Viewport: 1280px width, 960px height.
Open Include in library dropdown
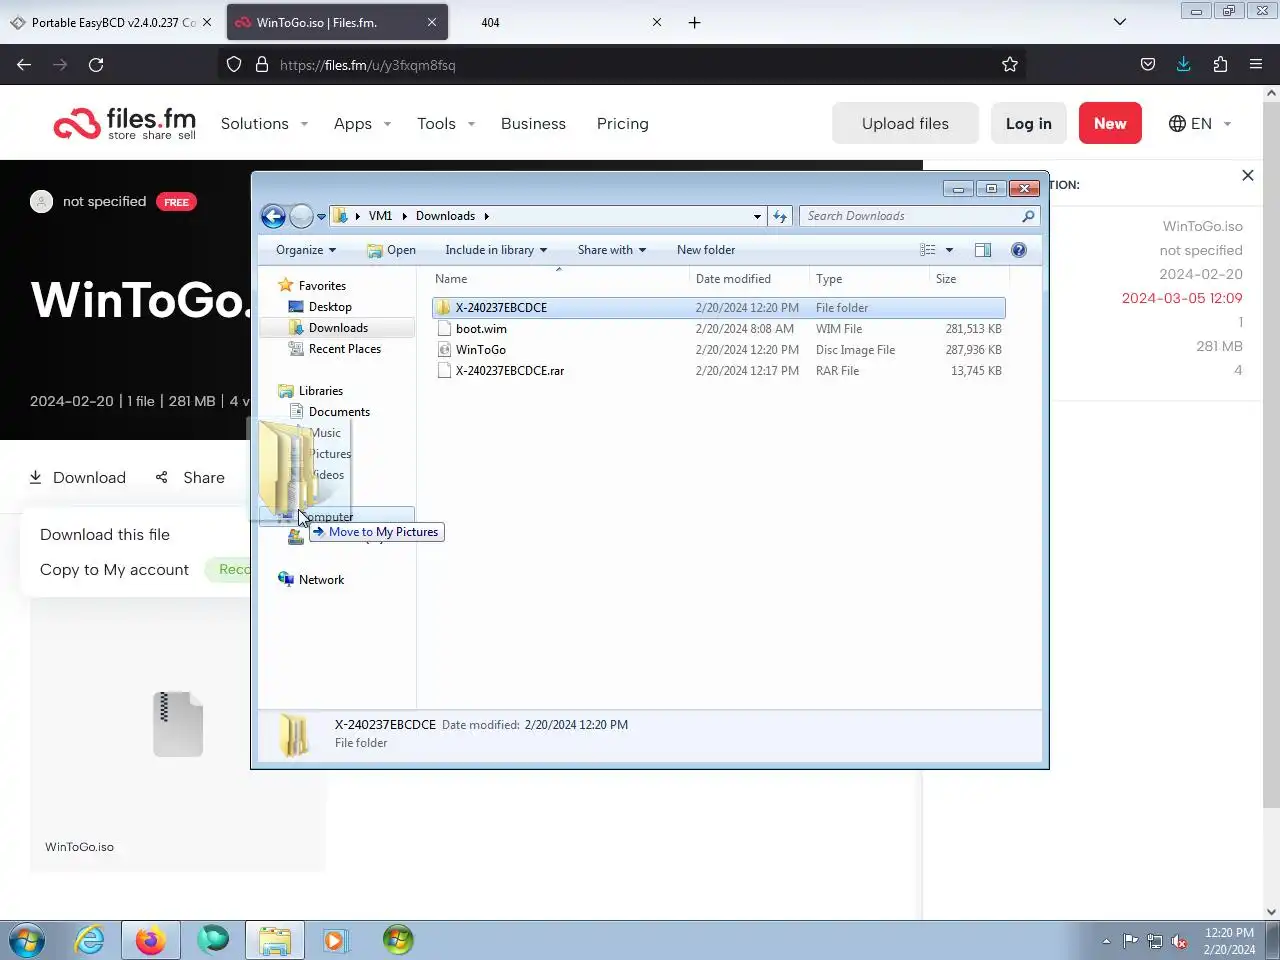coord(496,250)
